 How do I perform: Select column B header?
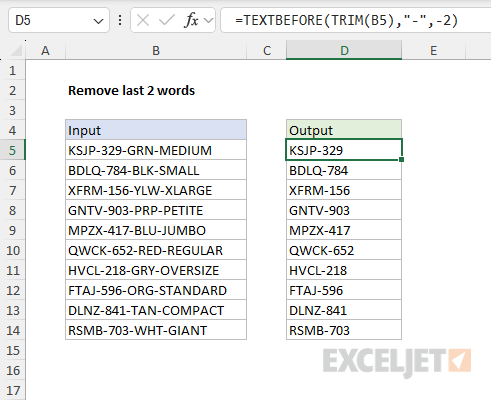click(x=156, y=51)
